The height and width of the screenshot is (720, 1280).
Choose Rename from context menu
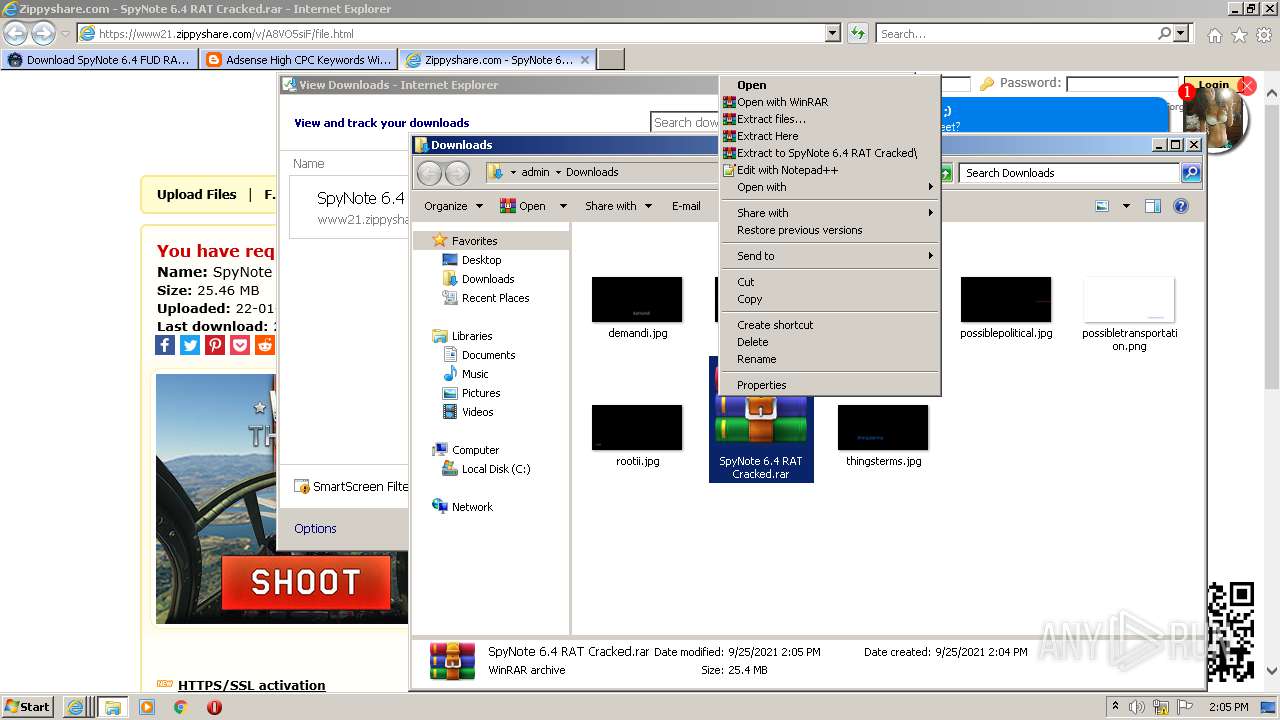pyautogui.click(x=830, y=359)
